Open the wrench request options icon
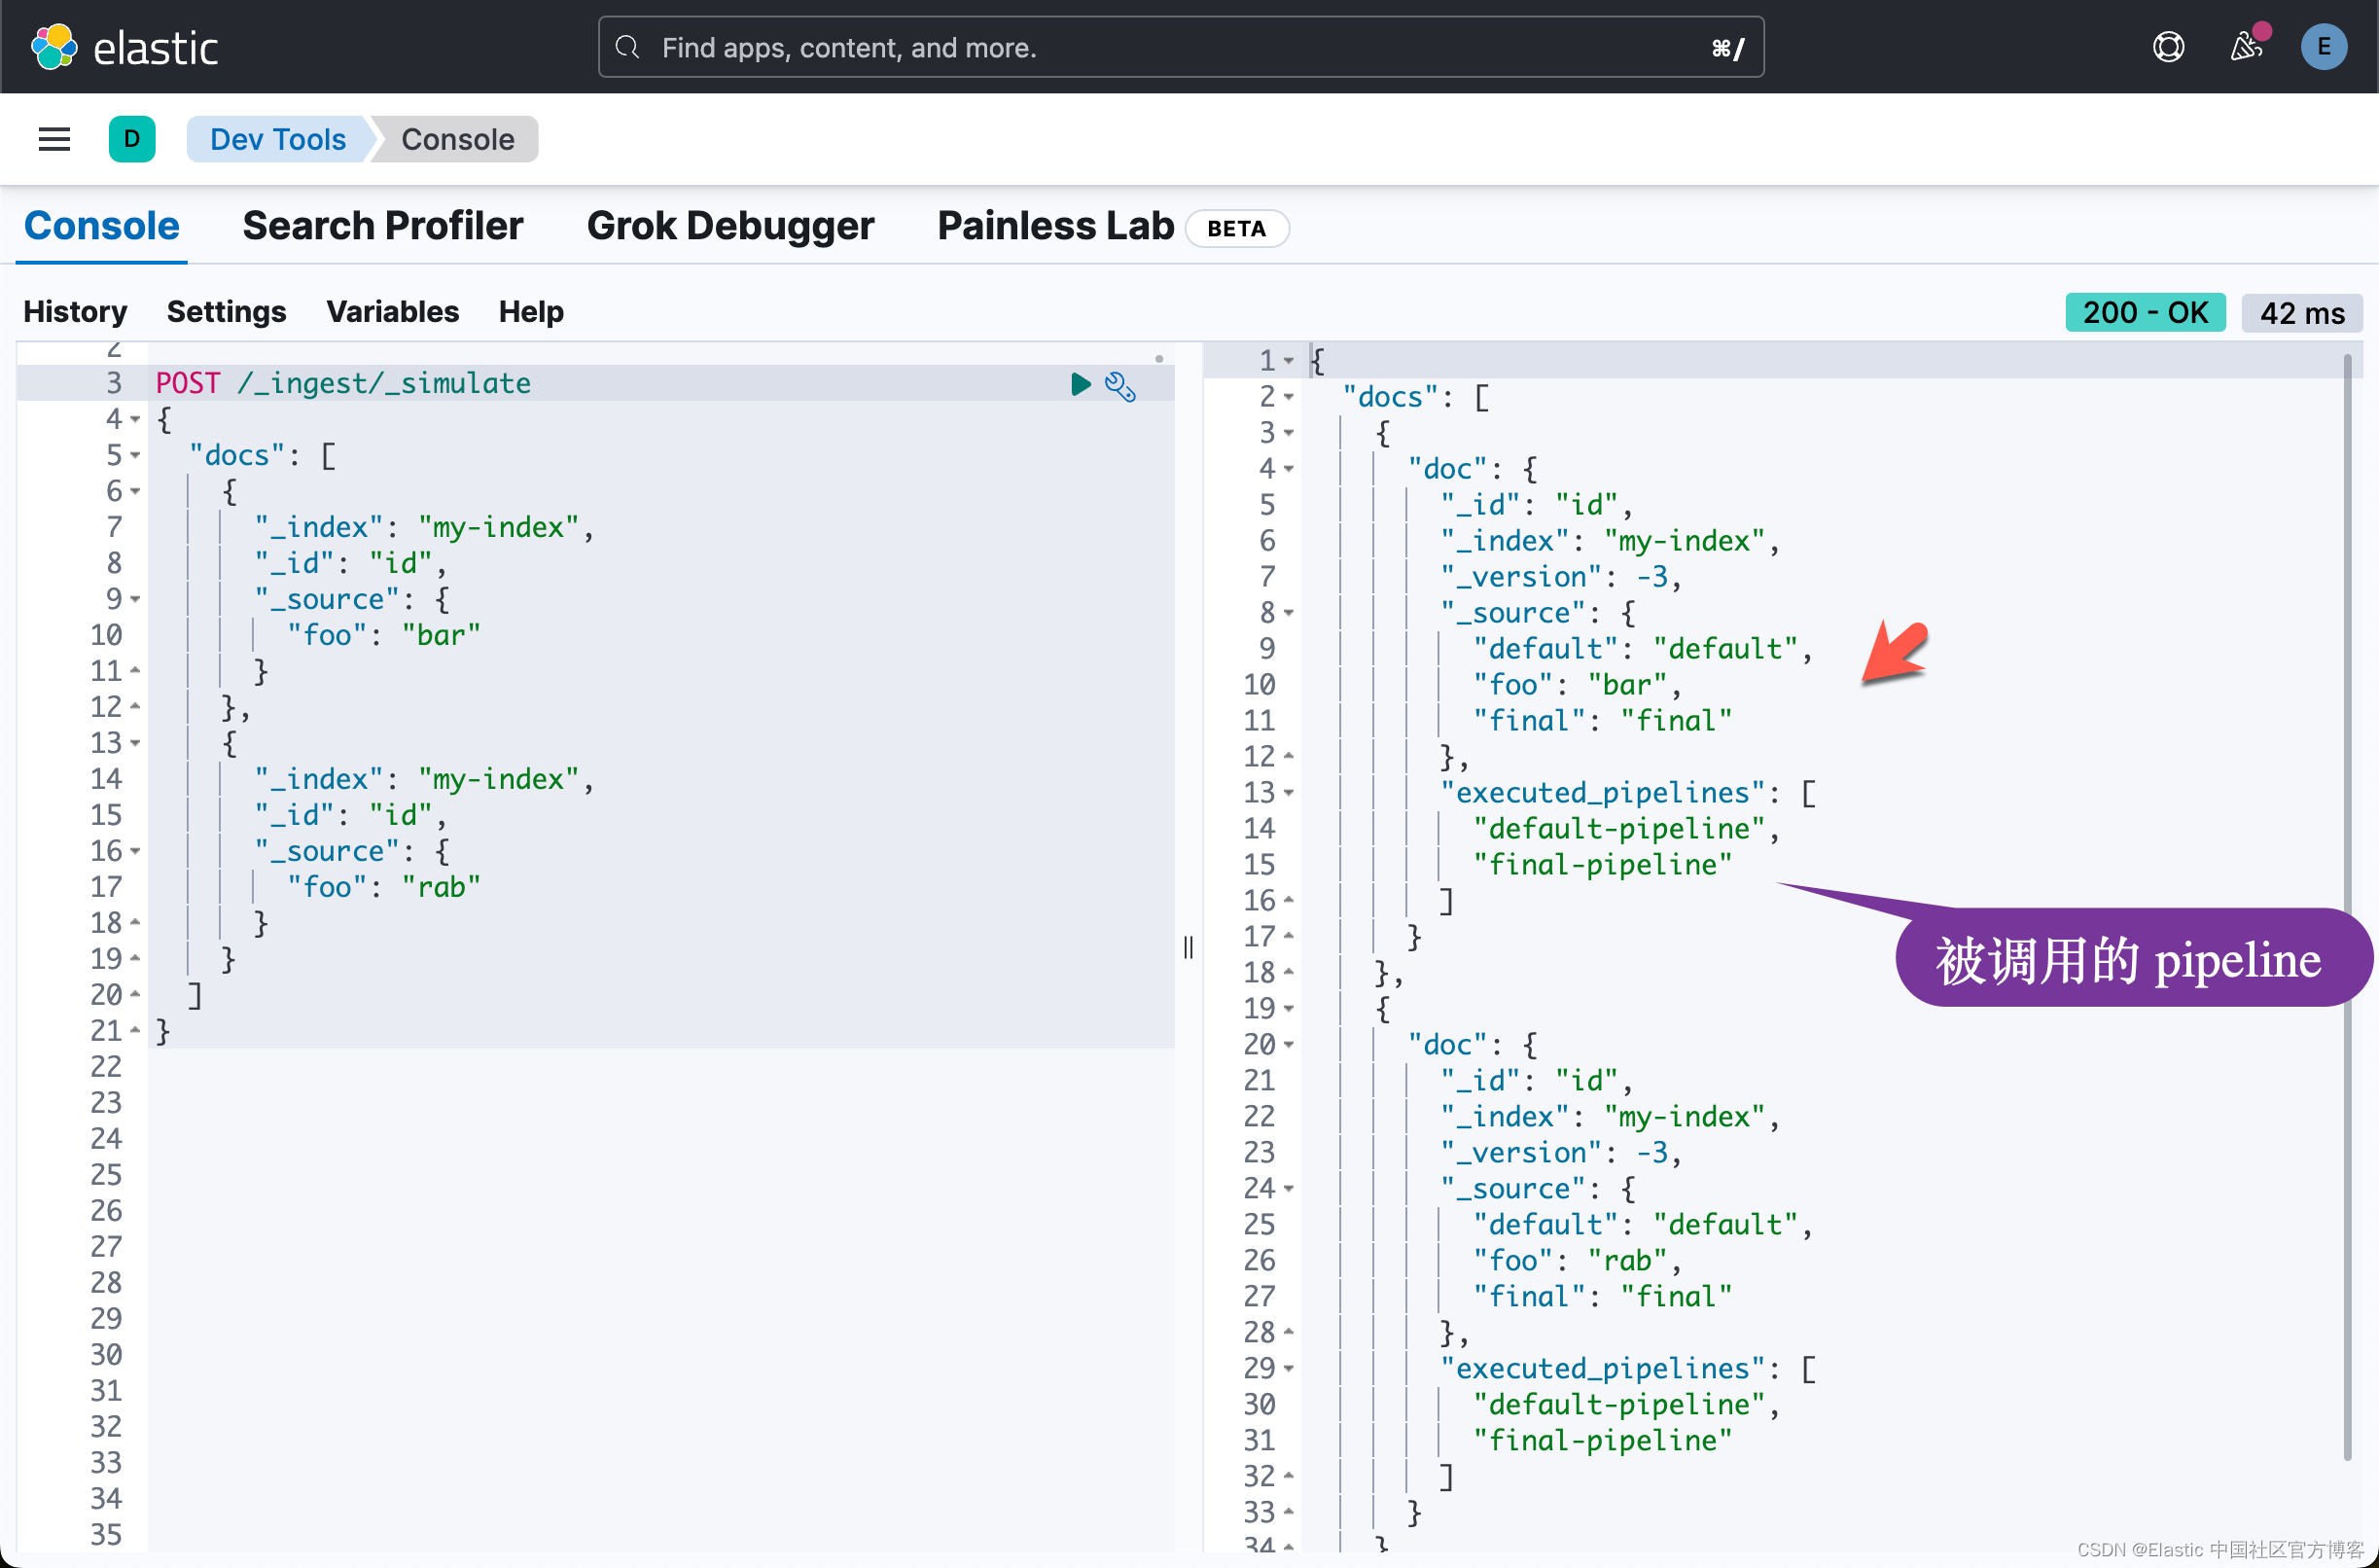This screenshot has height=1568, width=2379. pos(1120,386)
